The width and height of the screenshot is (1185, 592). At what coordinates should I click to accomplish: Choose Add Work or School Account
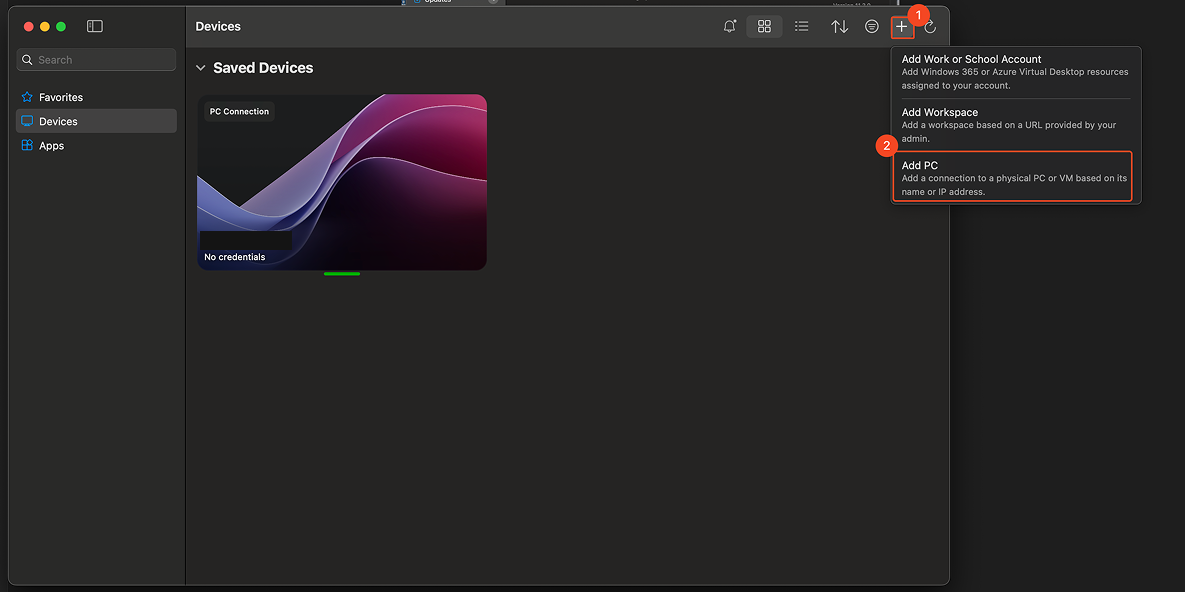click(1012, 70)
